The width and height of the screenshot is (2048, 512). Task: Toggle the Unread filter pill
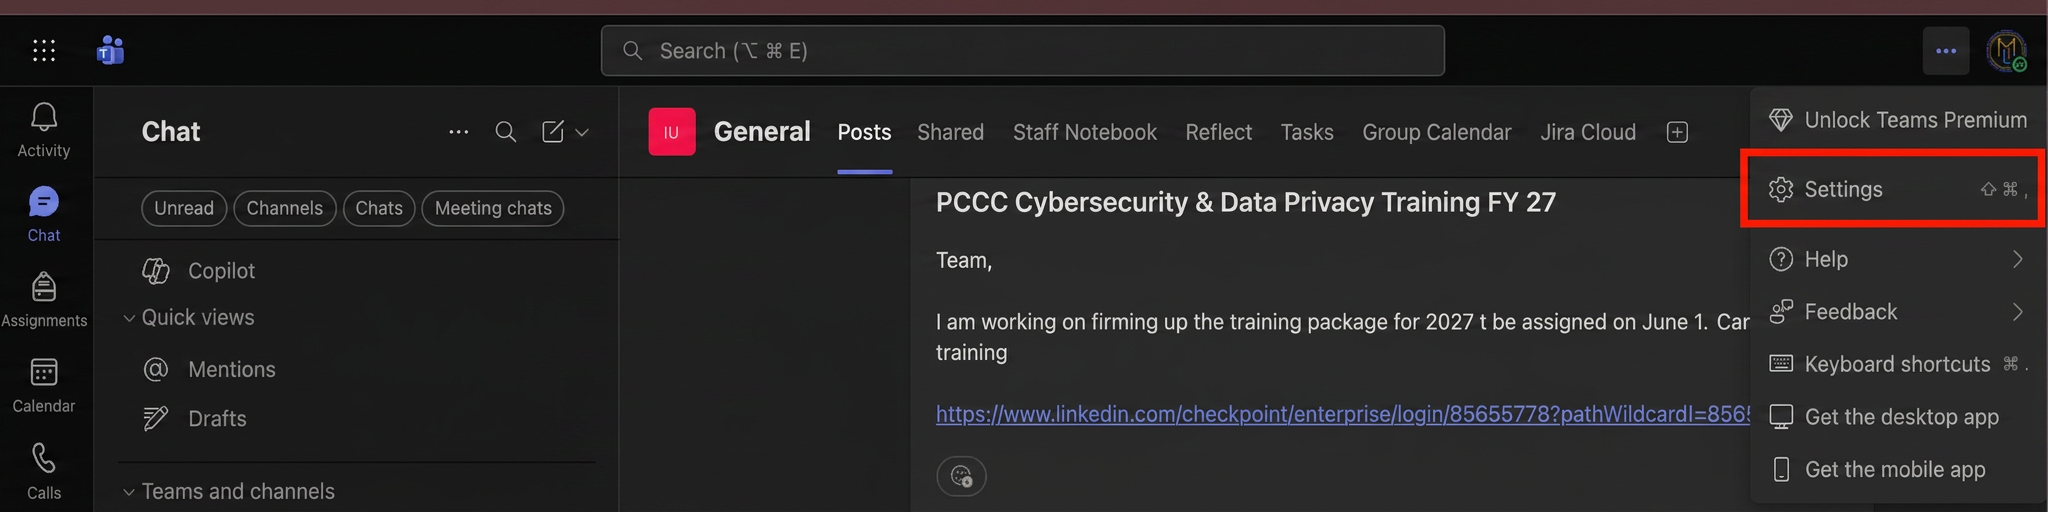pyautogui.click(x=184, y=208)
